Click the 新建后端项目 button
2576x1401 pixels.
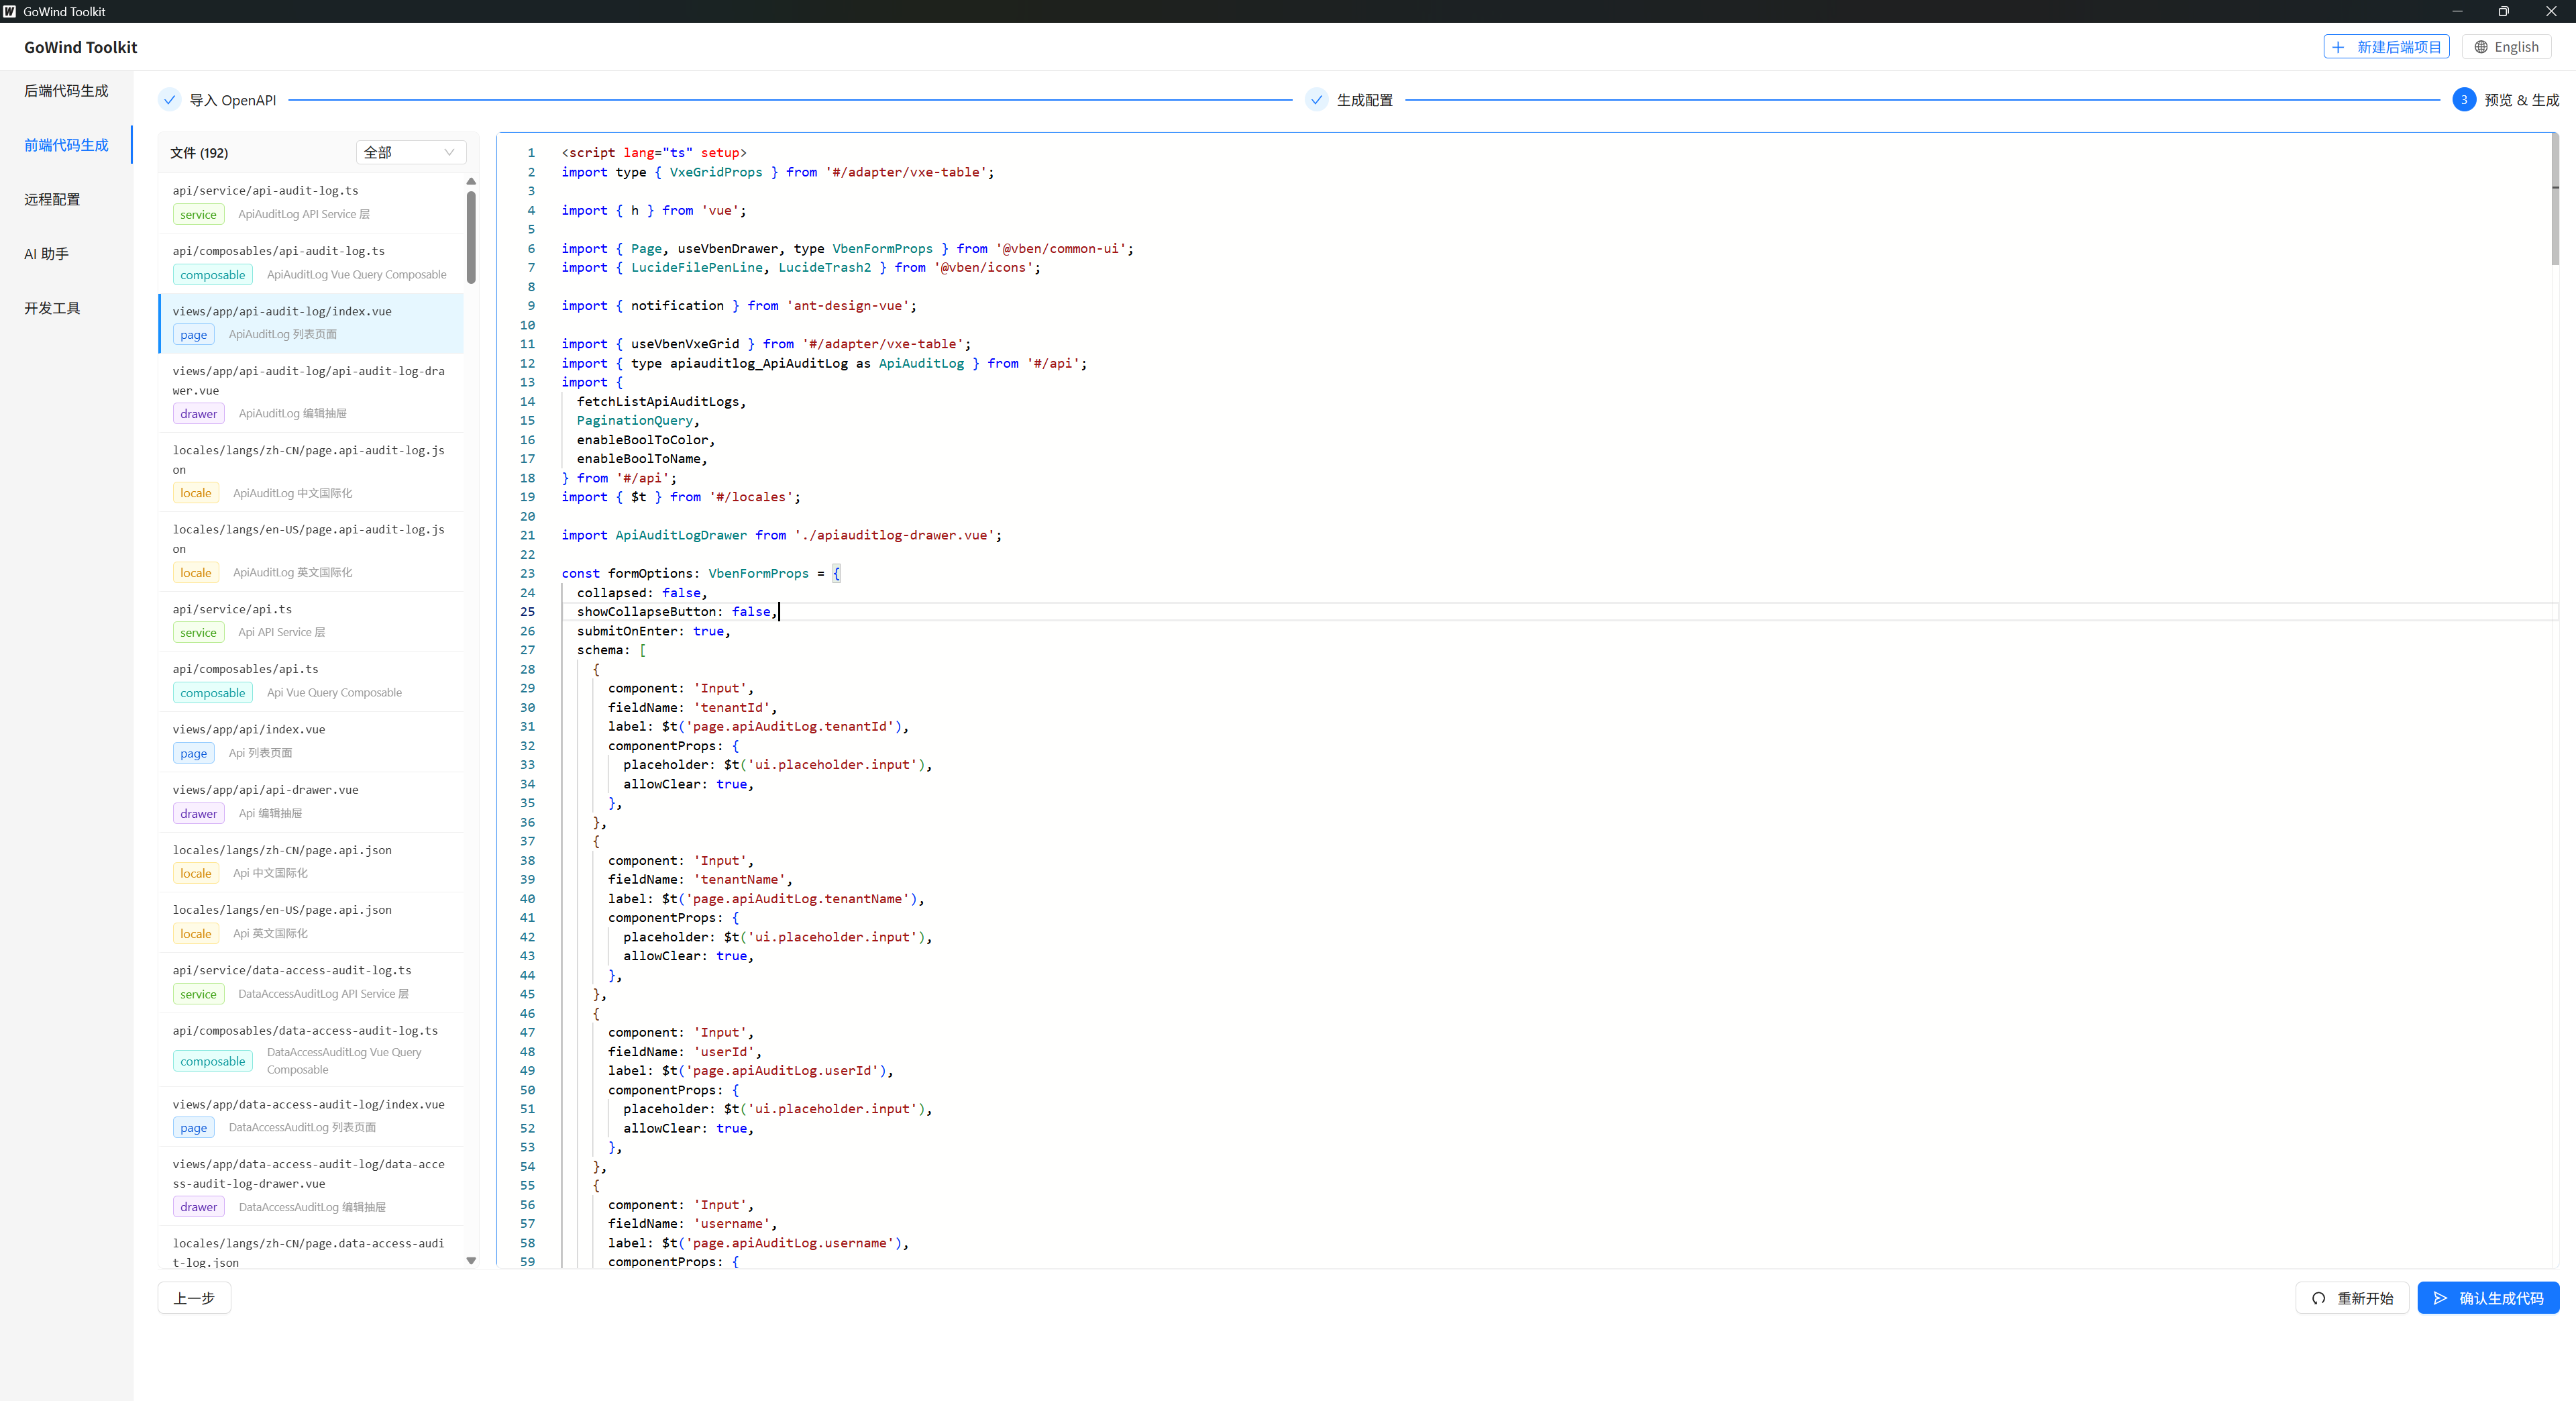click(2386, 47)
